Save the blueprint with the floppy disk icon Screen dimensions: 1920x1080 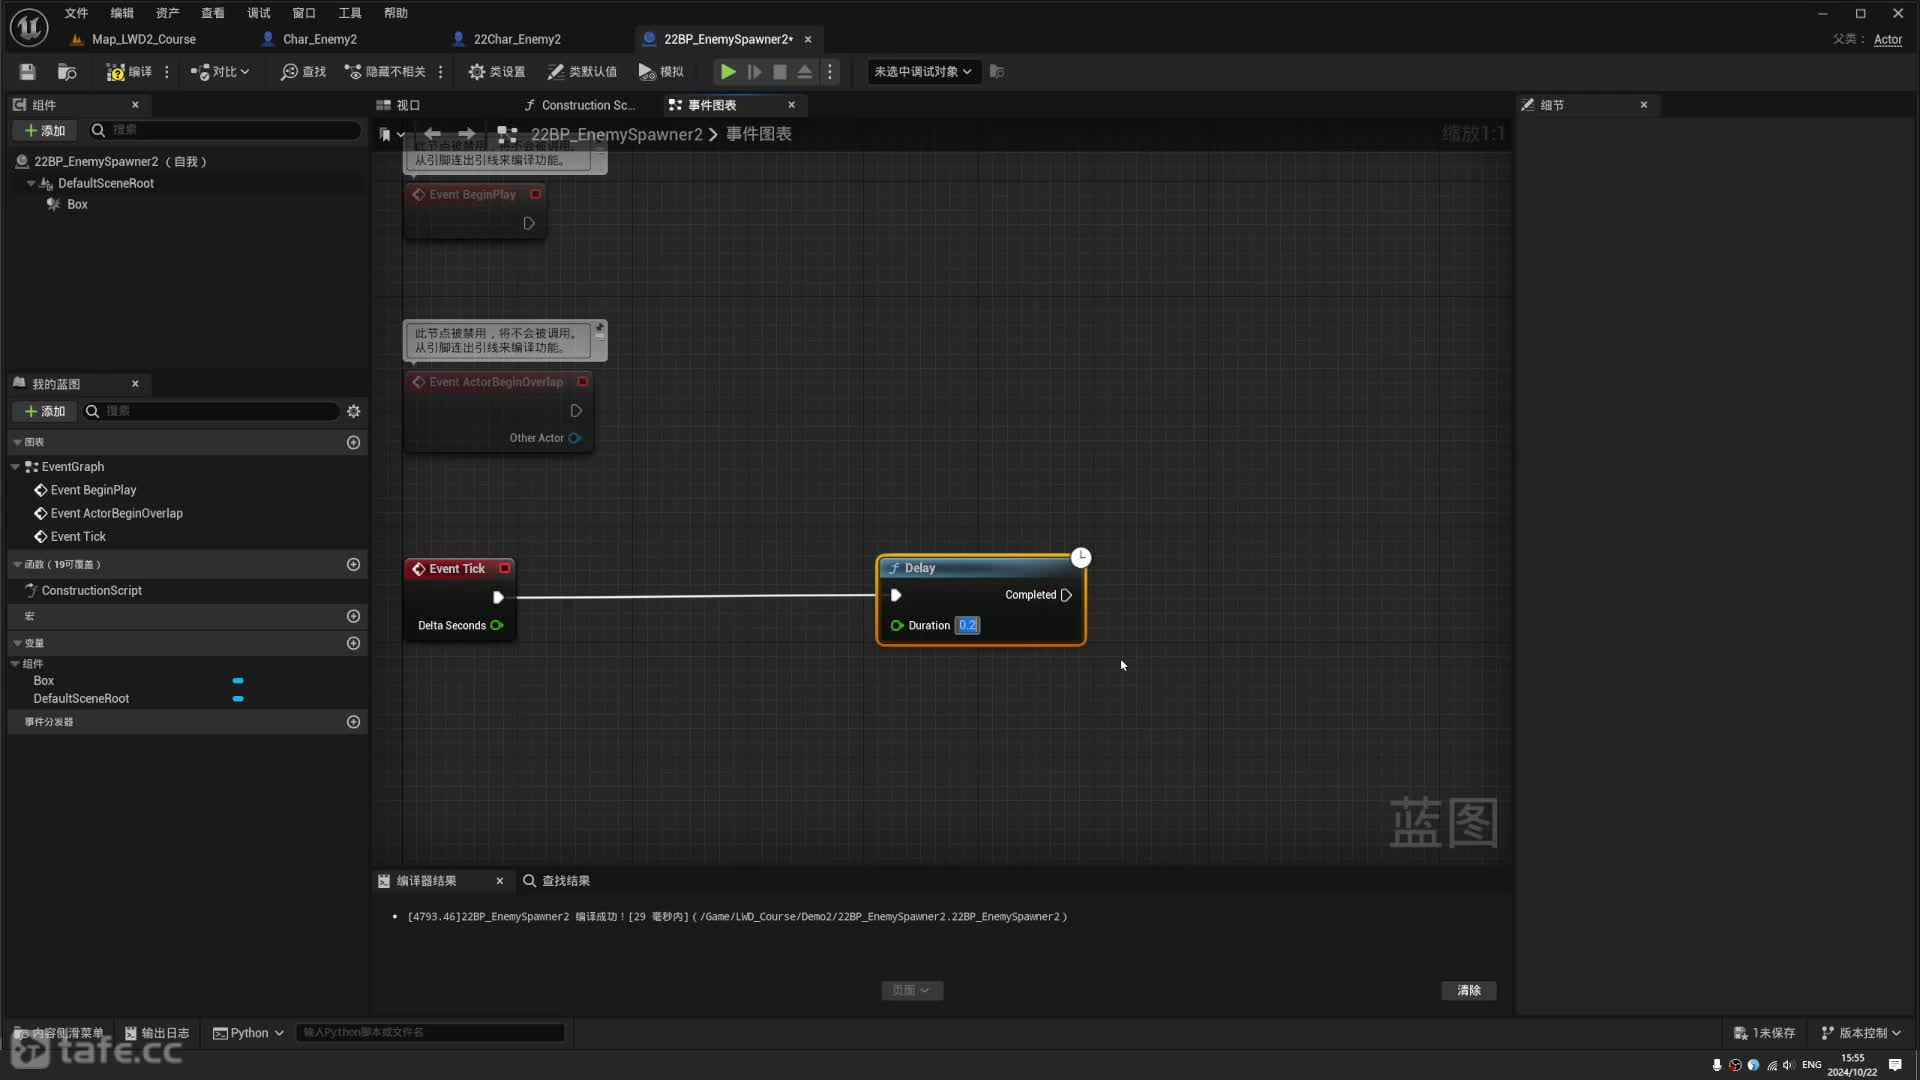tap(27, 71)
